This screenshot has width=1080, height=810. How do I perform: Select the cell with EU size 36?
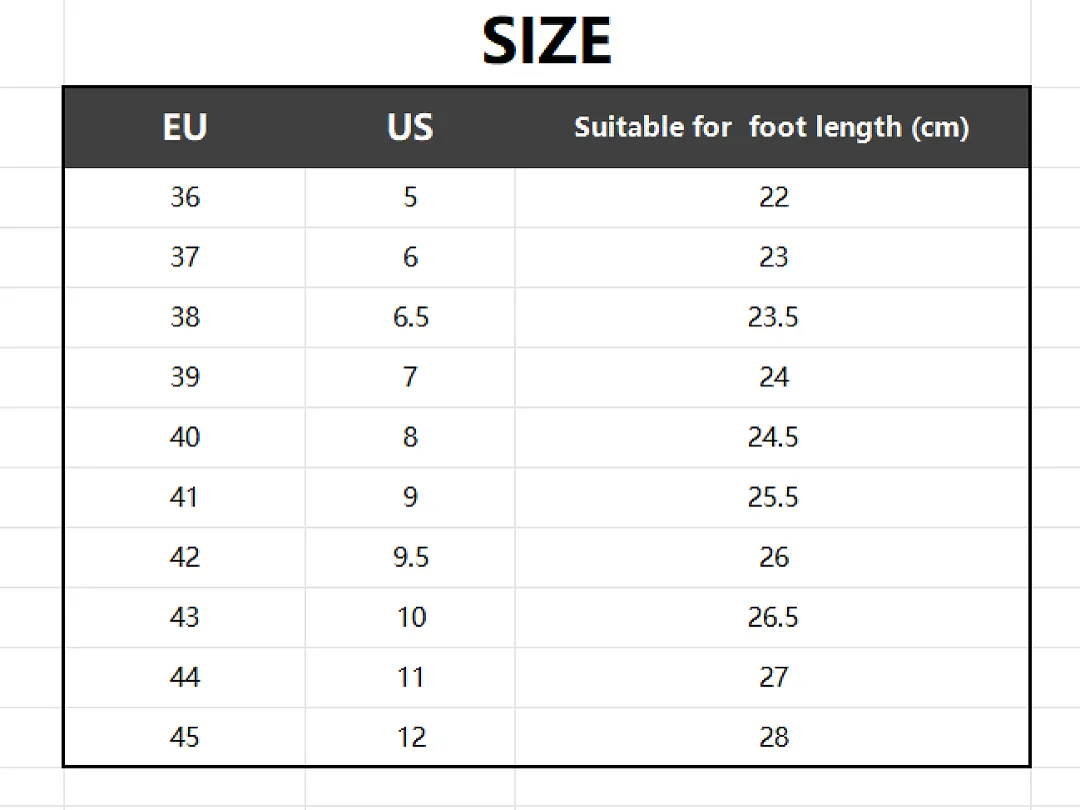coord(185,197)
